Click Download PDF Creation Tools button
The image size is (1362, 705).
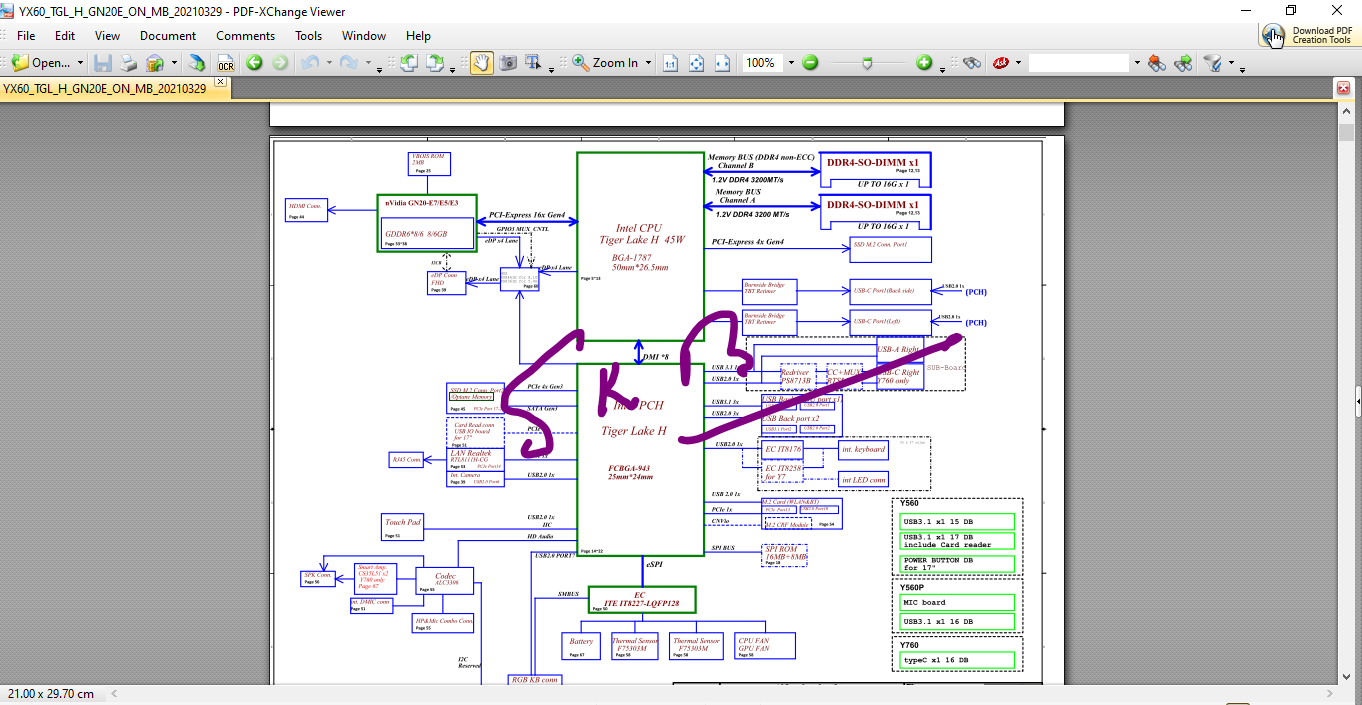(x=1310, y=35)
